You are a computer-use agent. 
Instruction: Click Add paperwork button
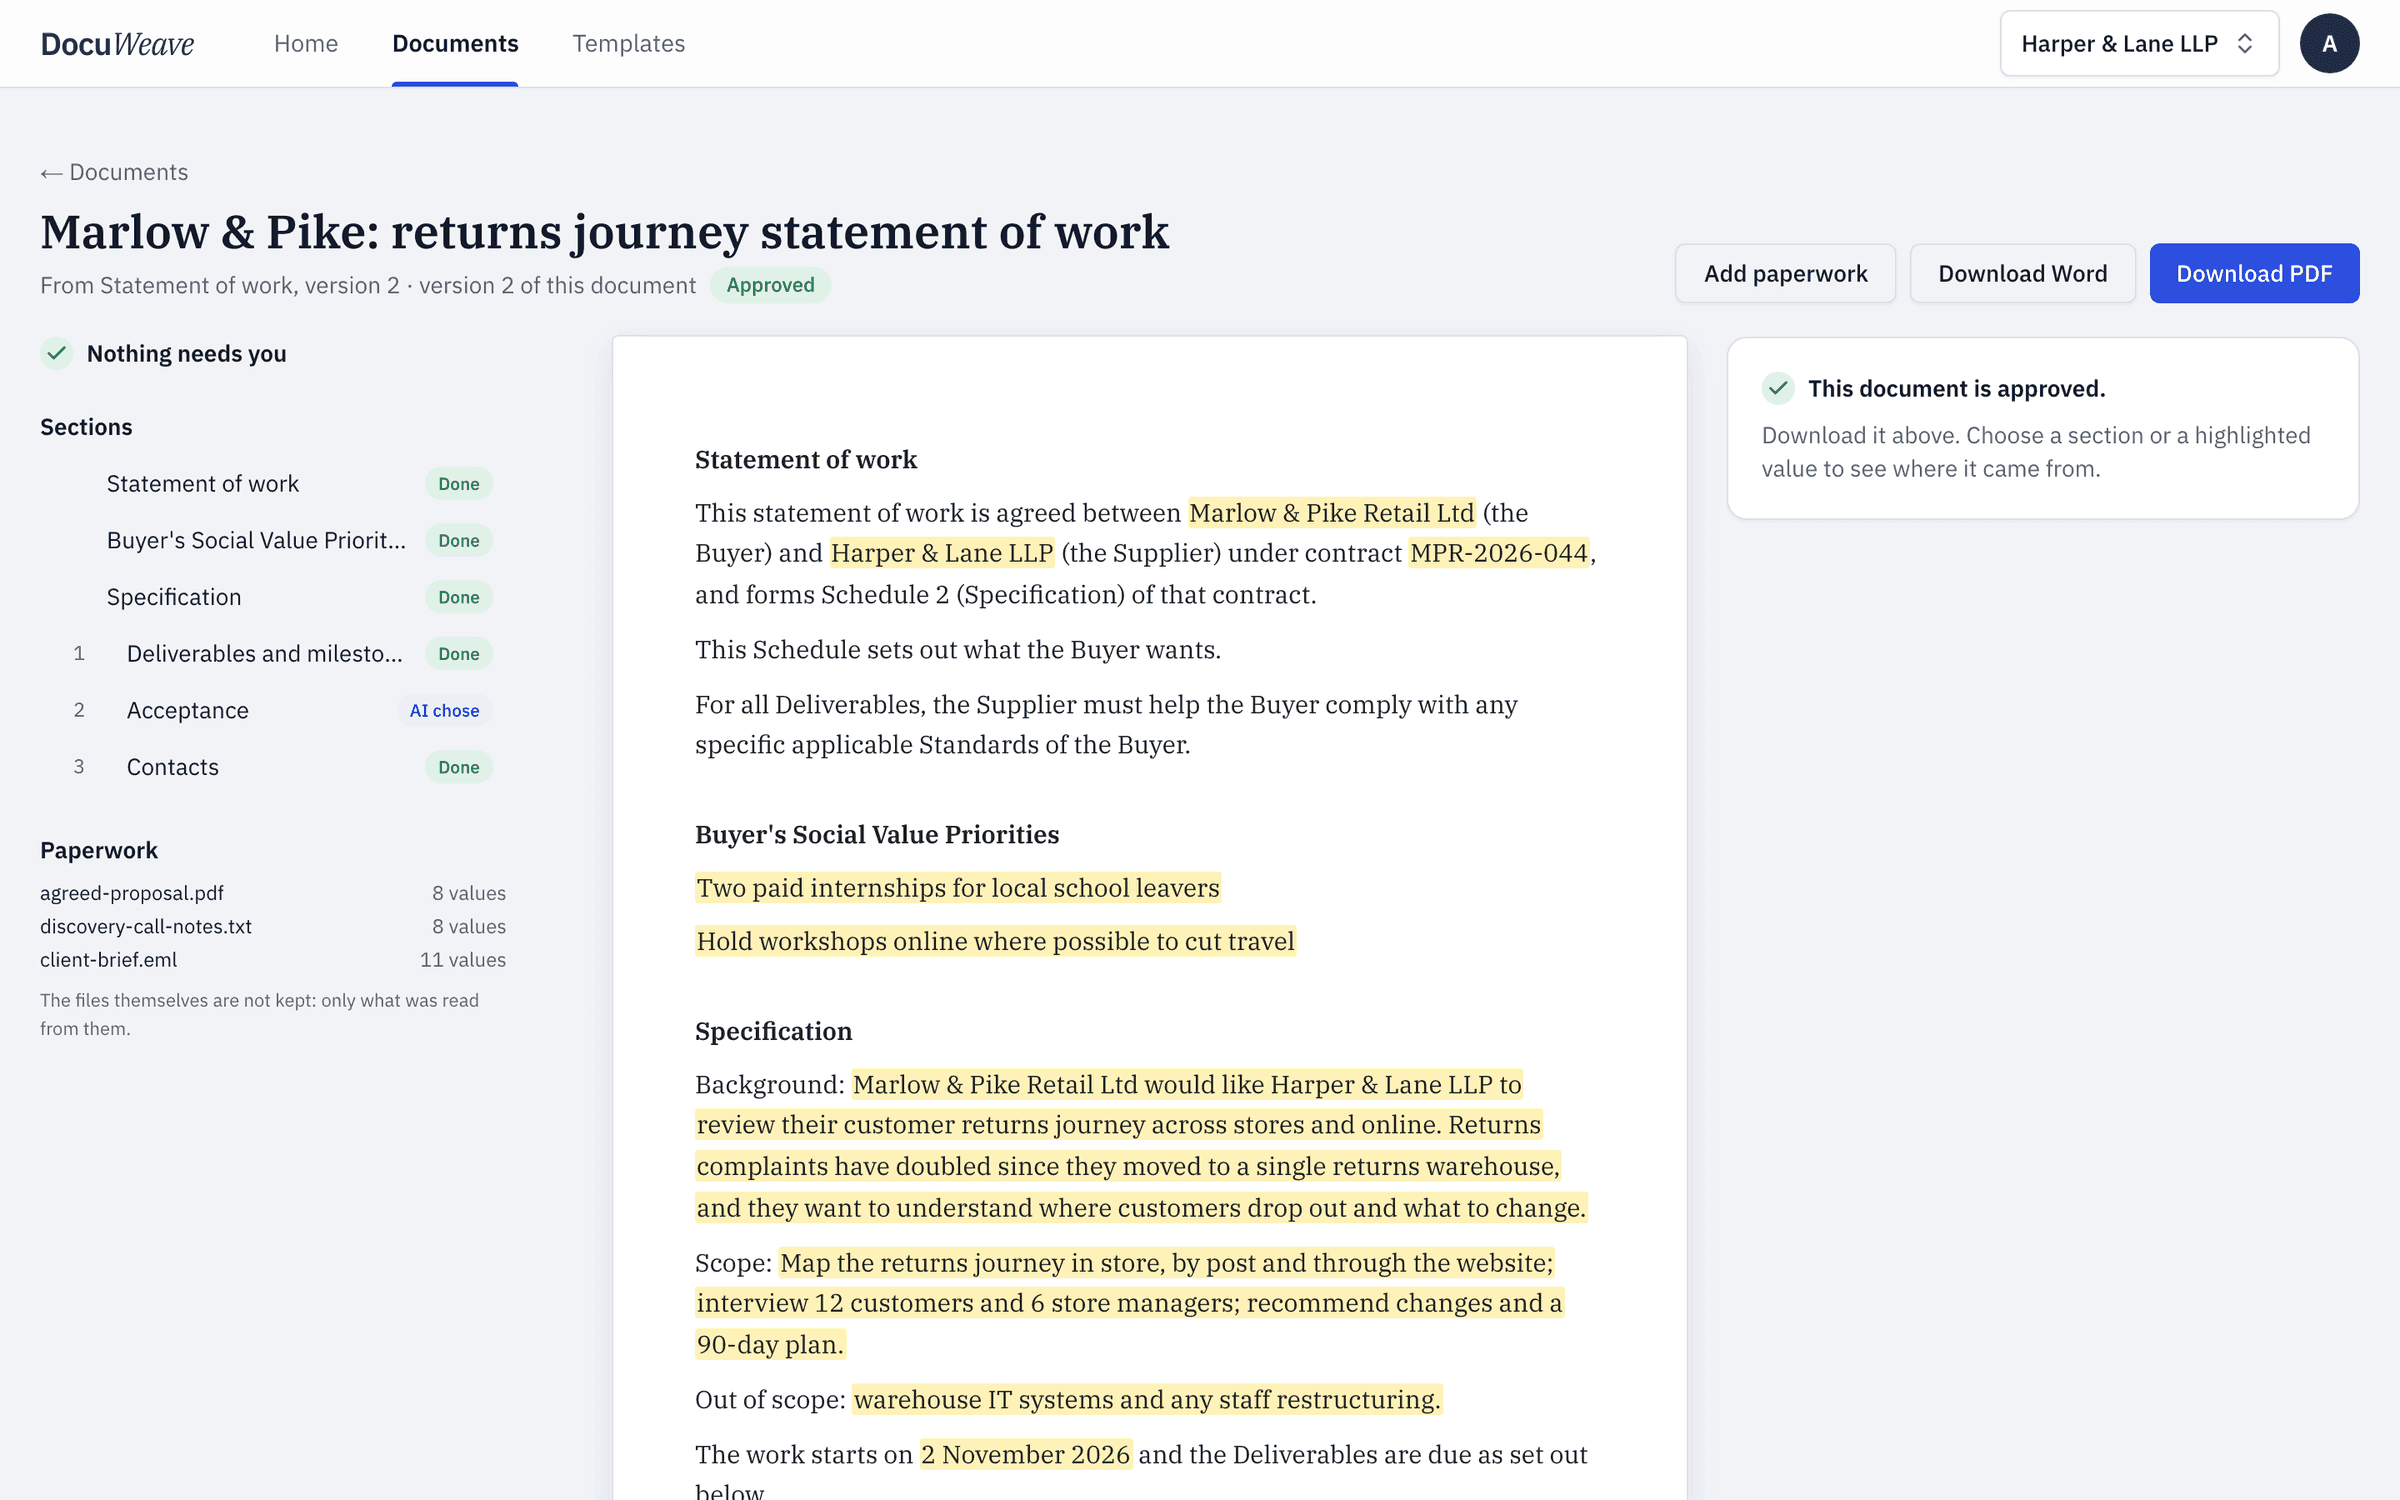(1785, 273)
